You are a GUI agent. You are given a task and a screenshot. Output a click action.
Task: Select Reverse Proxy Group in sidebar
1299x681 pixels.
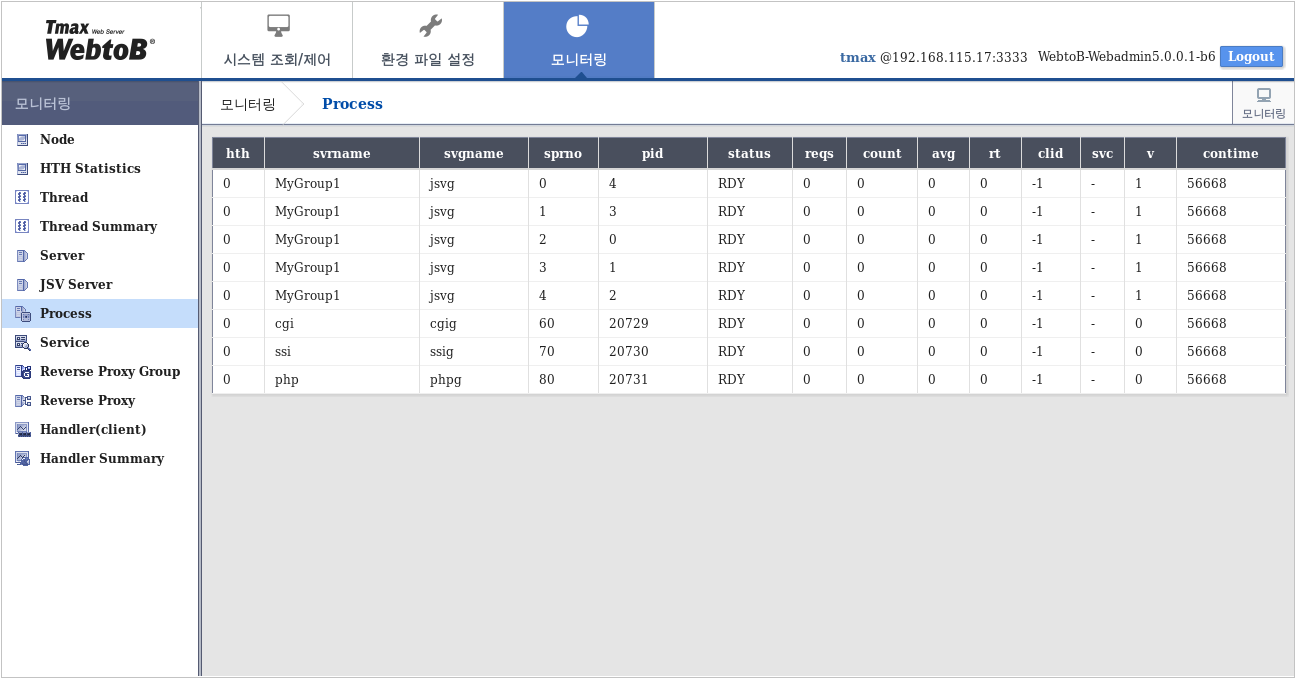click(x=109, y=371)
